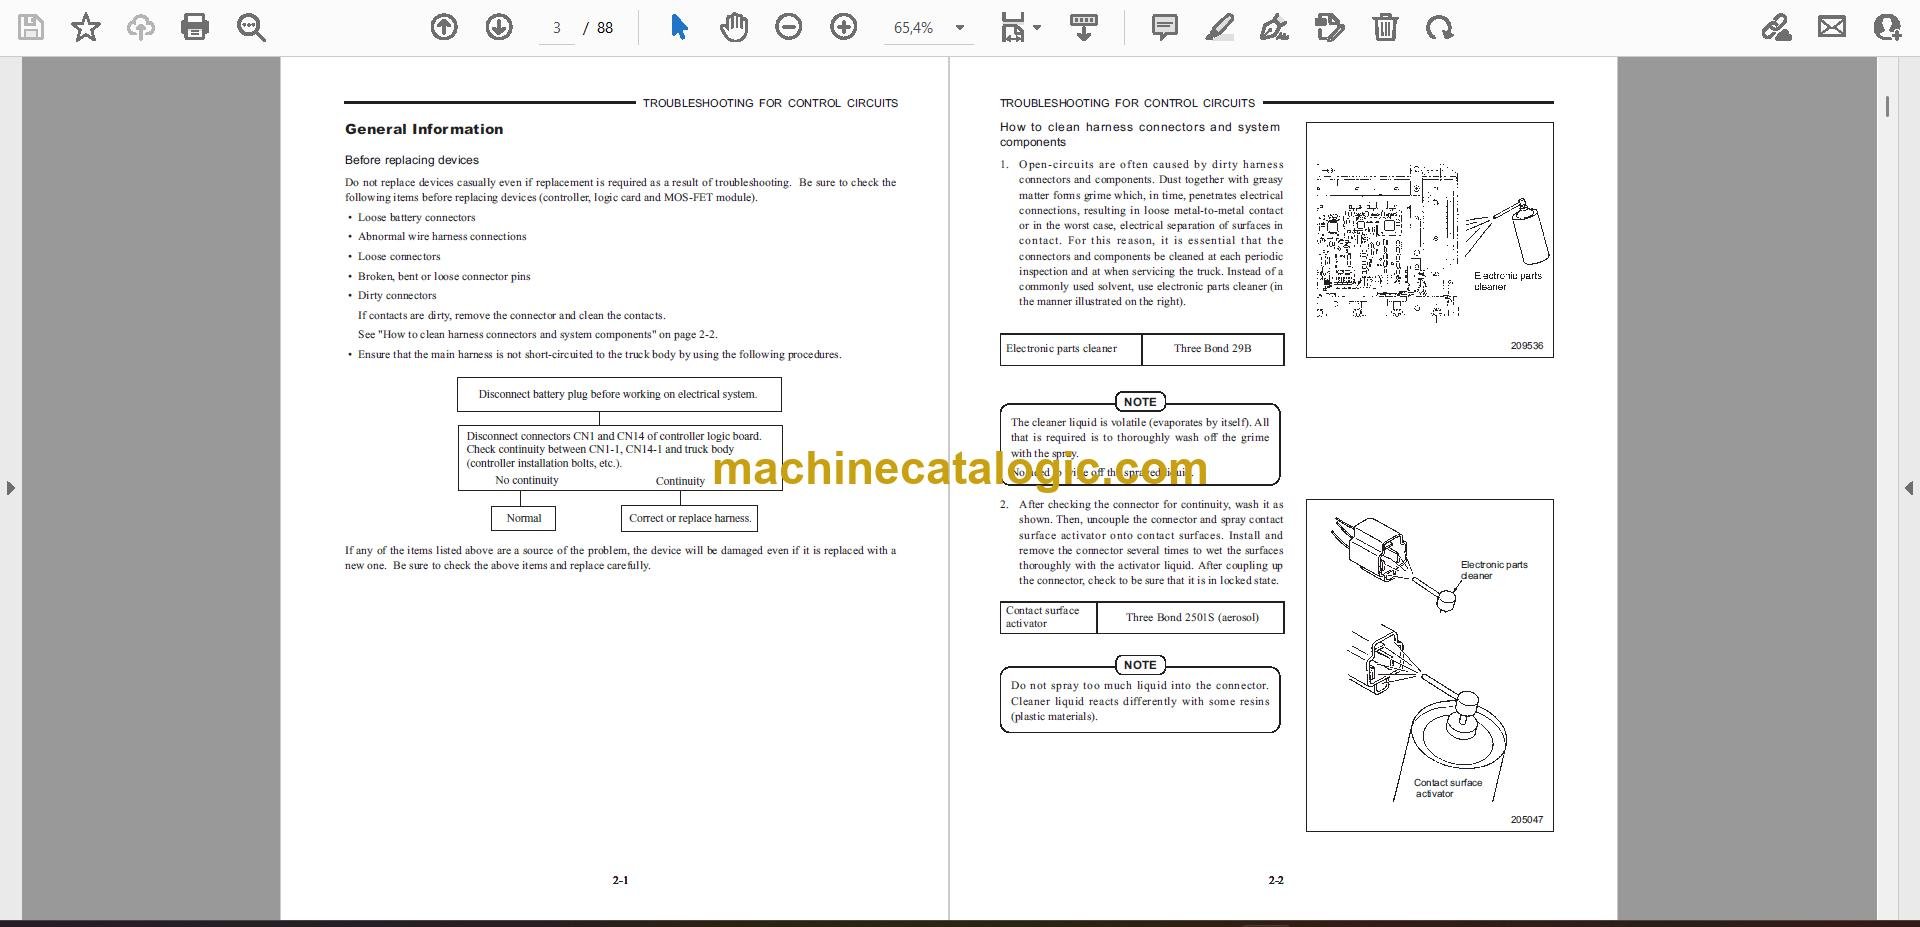The width and height of the screenshot is (1920, 927).
Task: Click the second NOTE label above 'Do not spray'
Action: [1140, 665]
